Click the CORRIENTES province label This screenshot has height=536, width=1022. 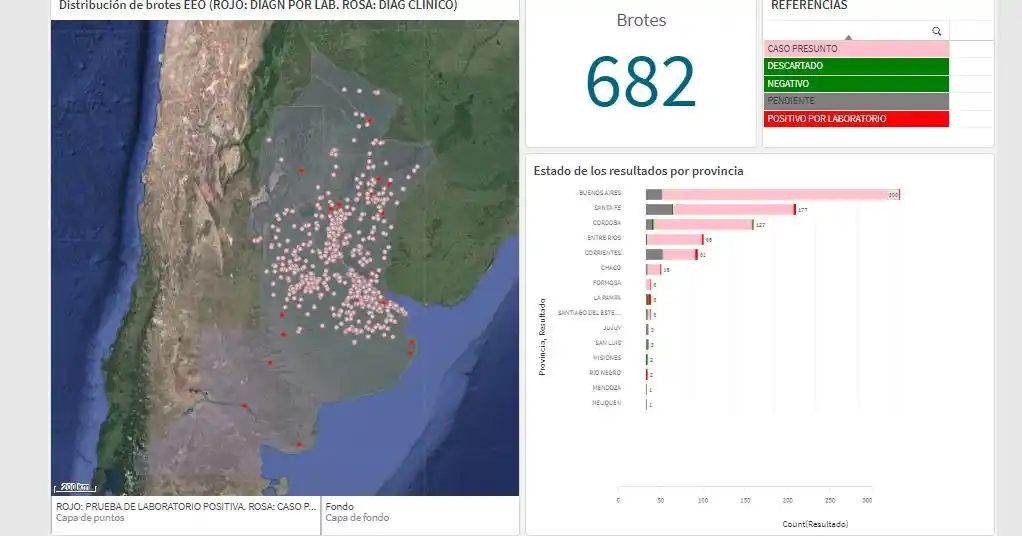click(602, 253)
